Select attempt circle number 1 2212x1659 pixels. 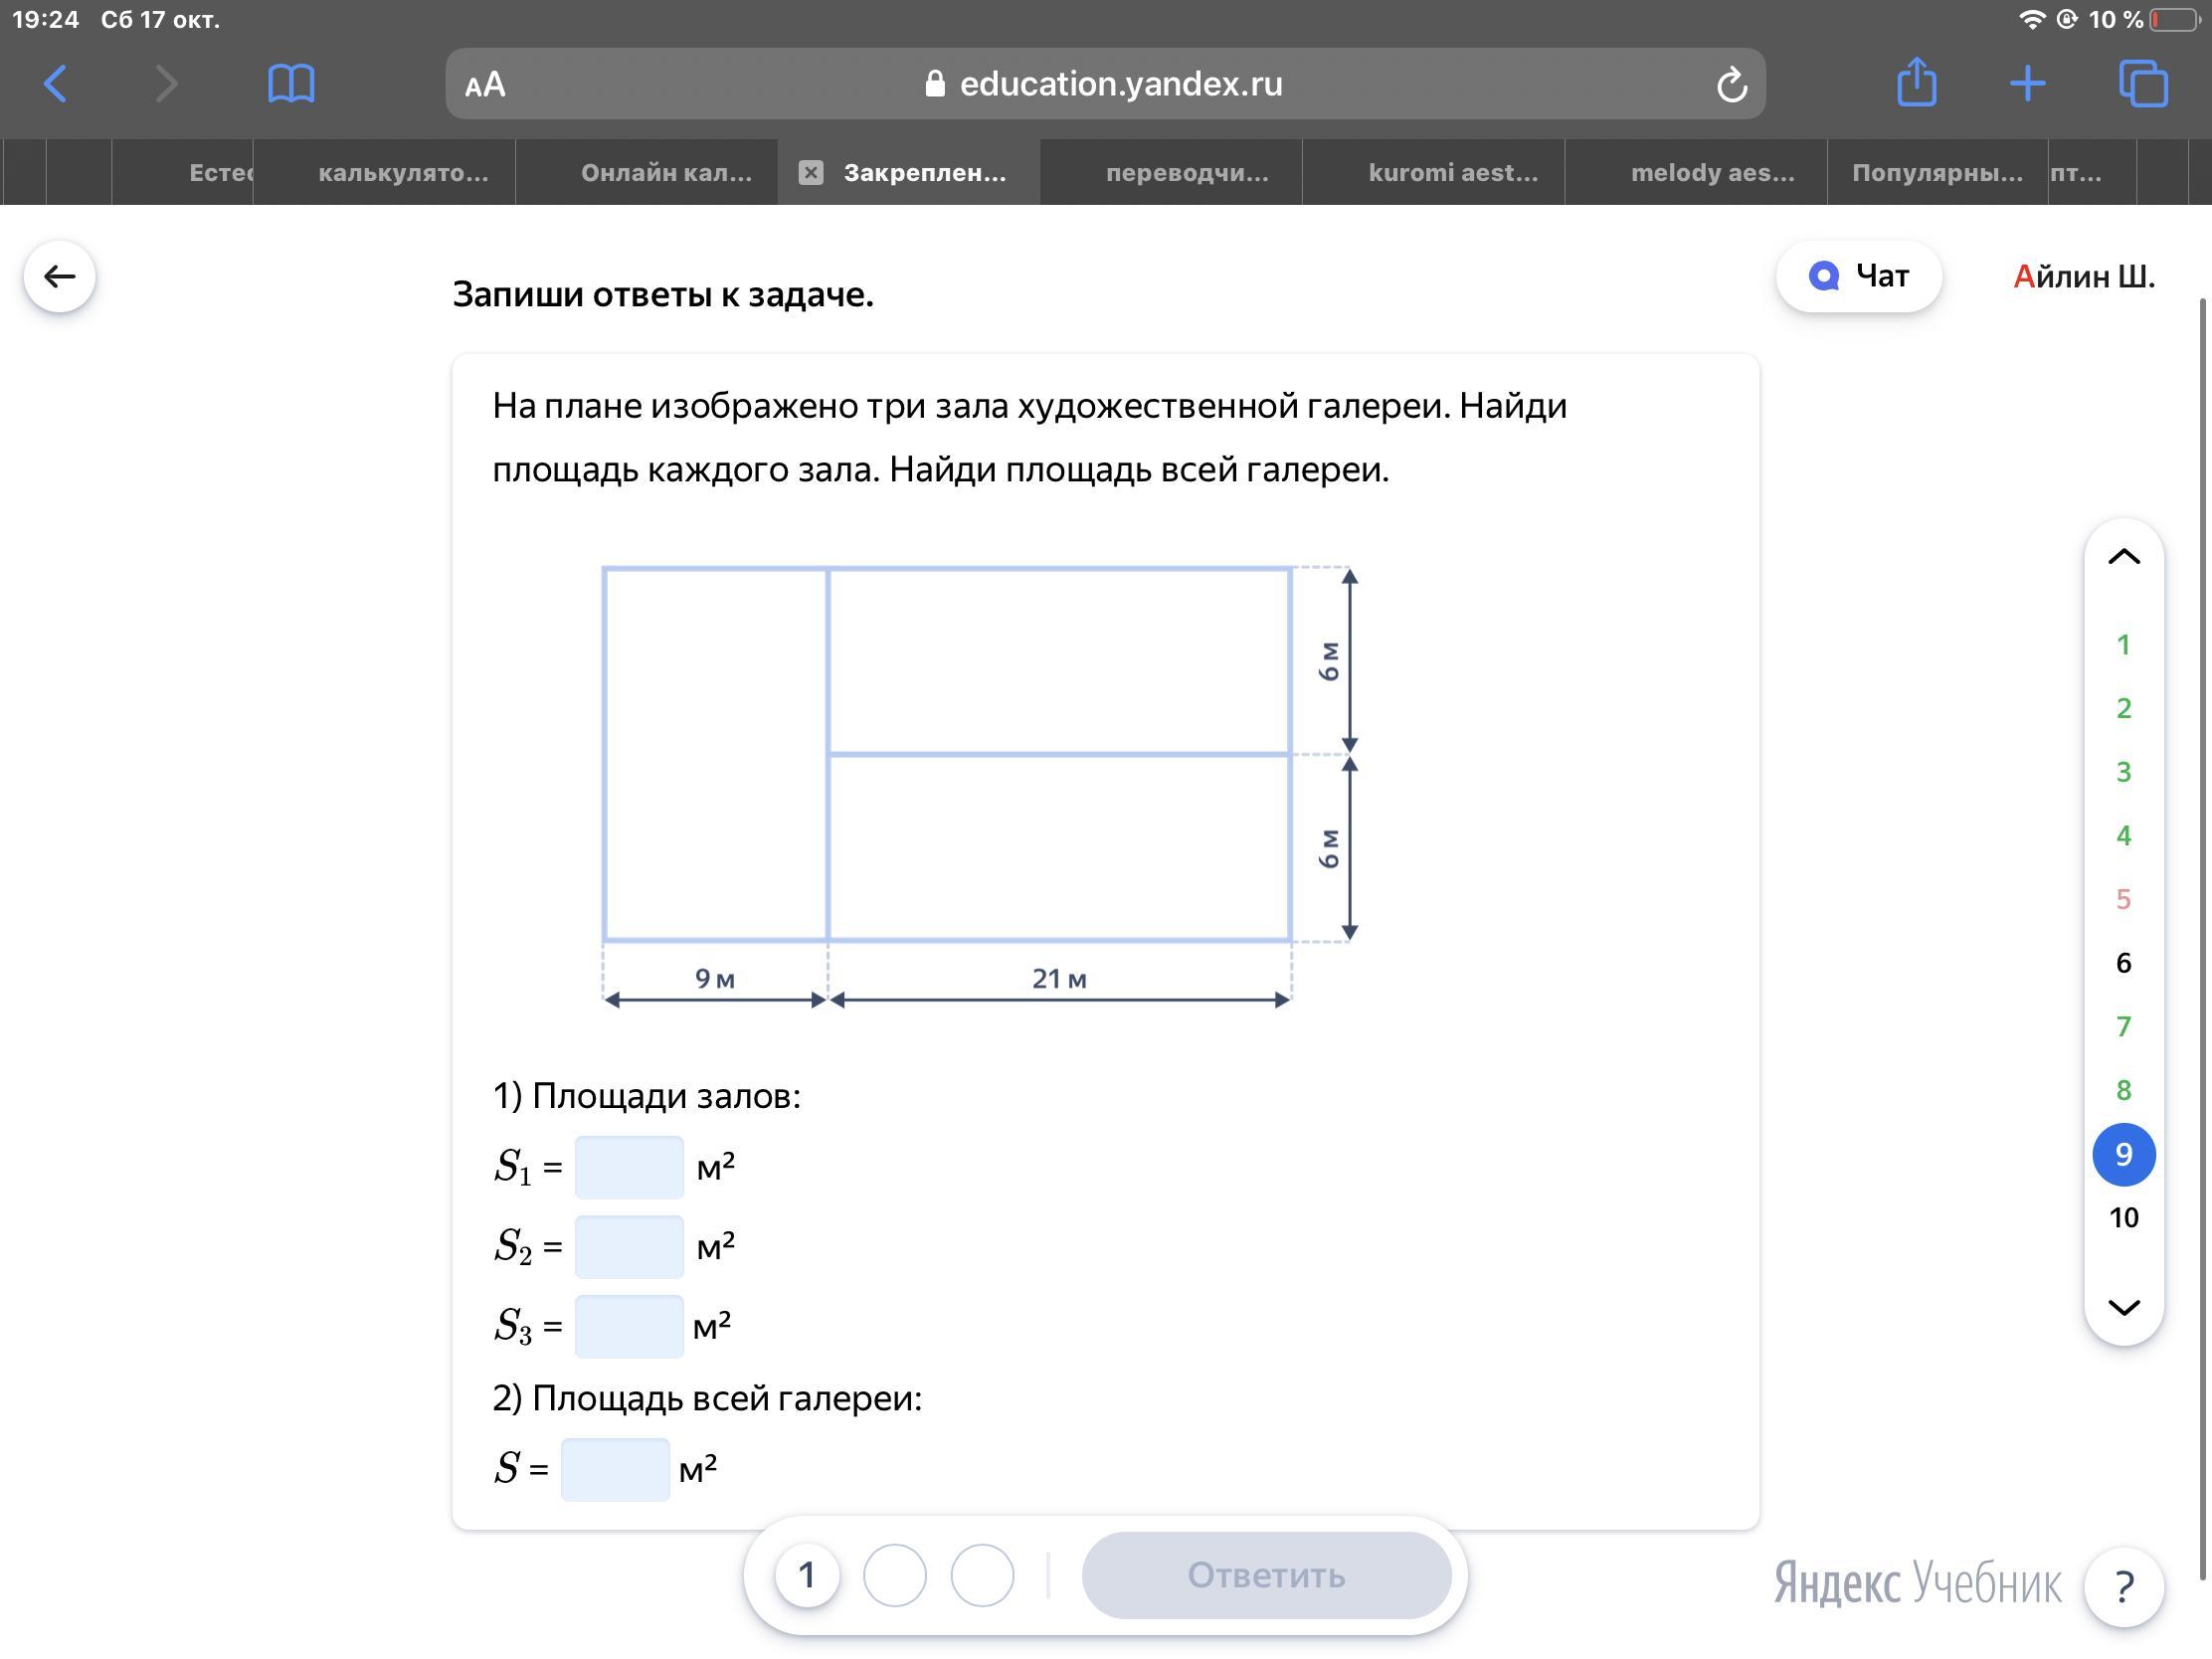(x=807, y=1575)
